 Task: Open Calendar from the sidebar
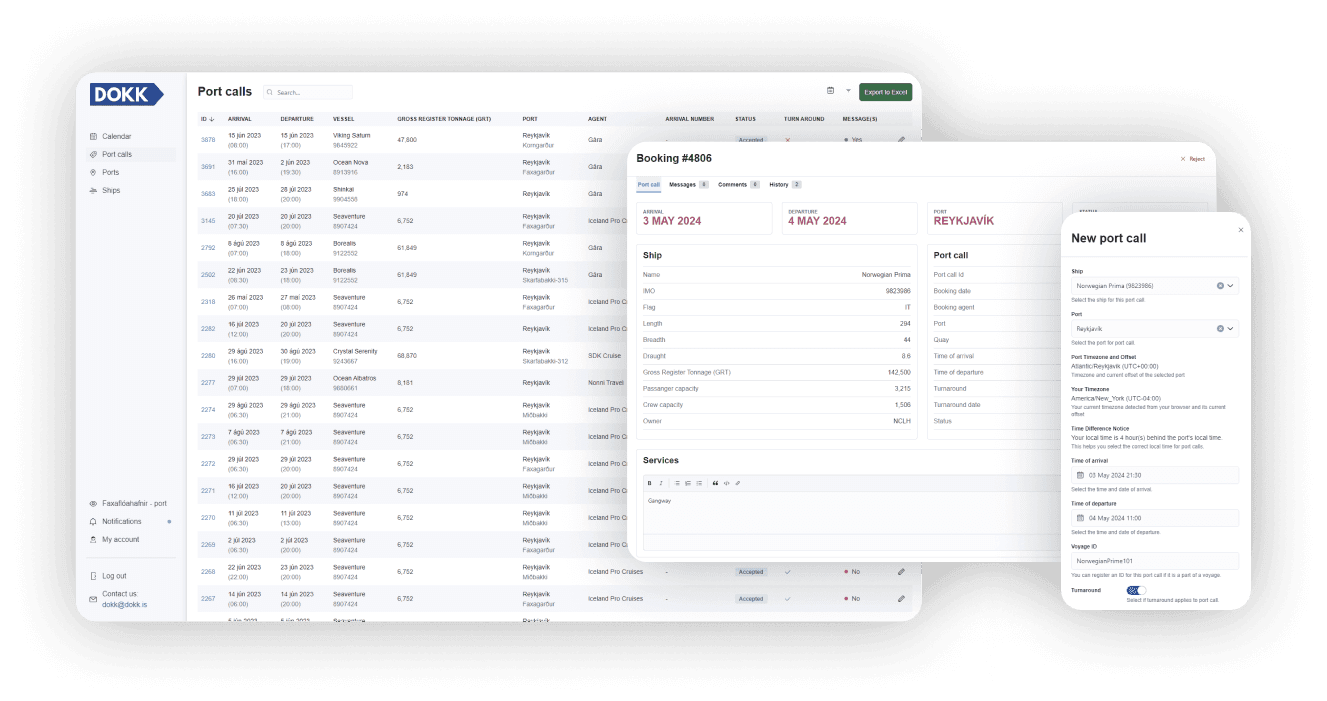116,136
